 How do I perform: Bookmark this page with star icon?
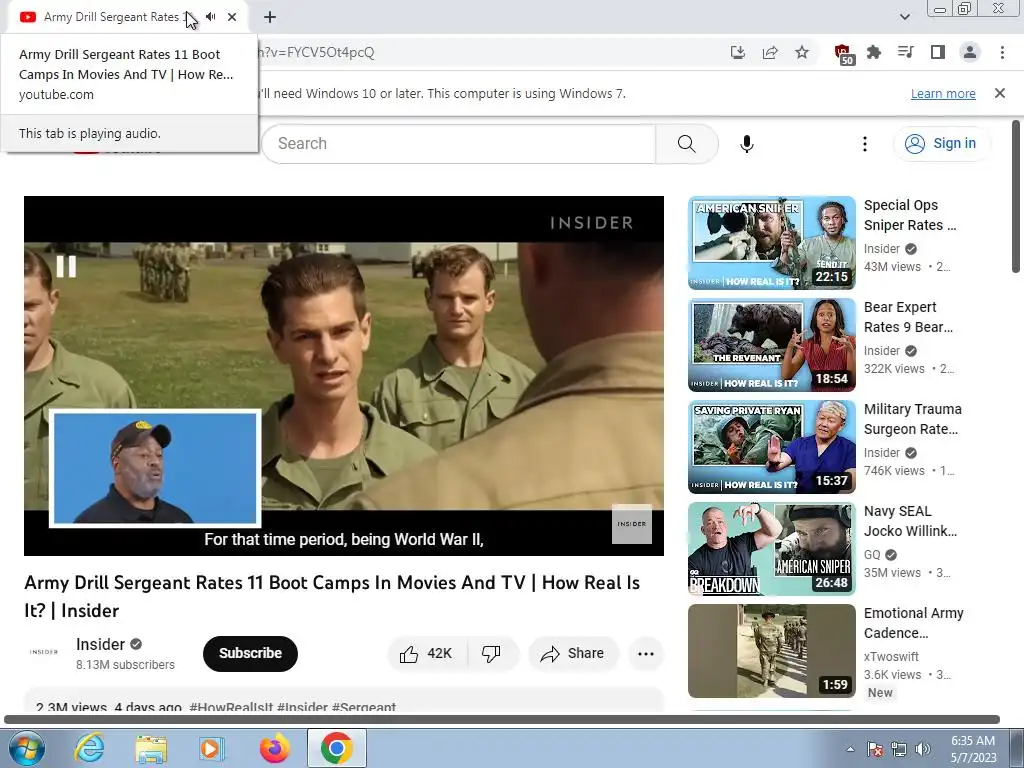802,52
